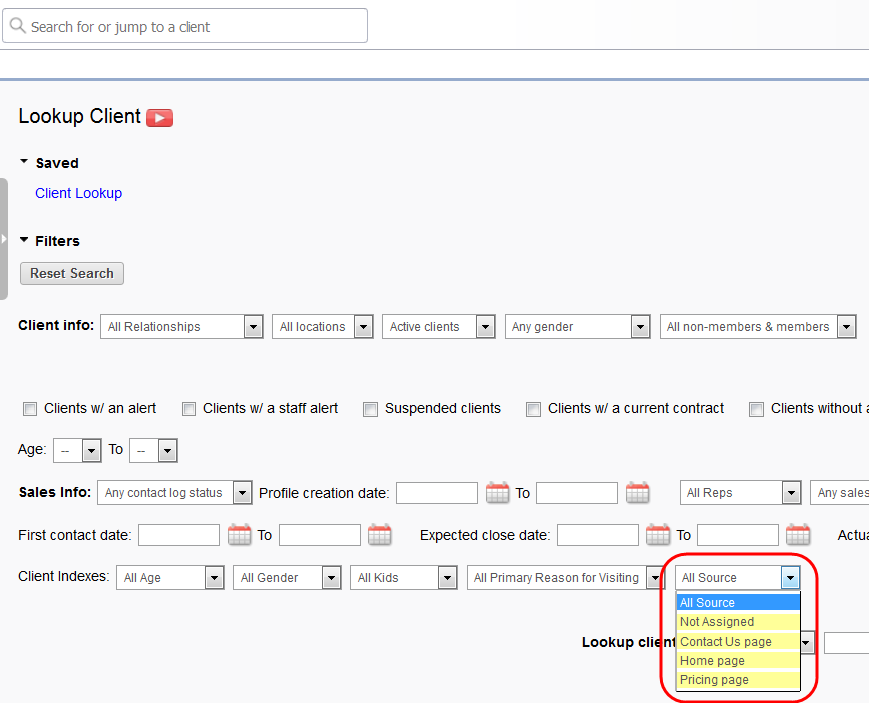This screenshot has height=703, width=869.
Task: Open the calendar for First contact date
Action: (239, 534)
